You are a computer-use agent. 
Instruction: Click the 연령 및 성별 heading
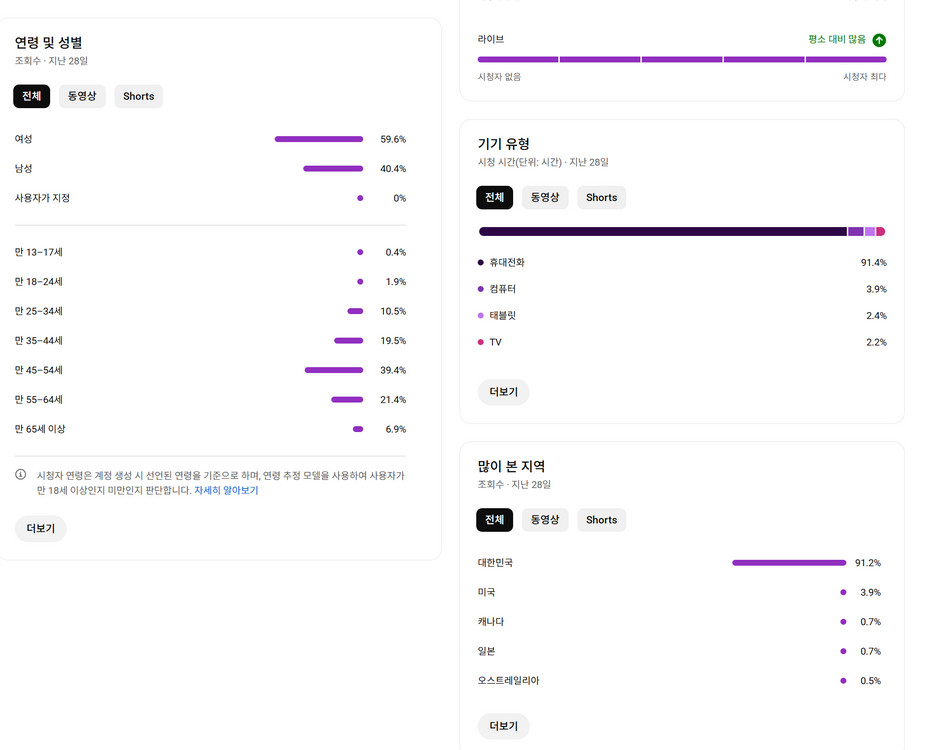[x=48, y=42]
